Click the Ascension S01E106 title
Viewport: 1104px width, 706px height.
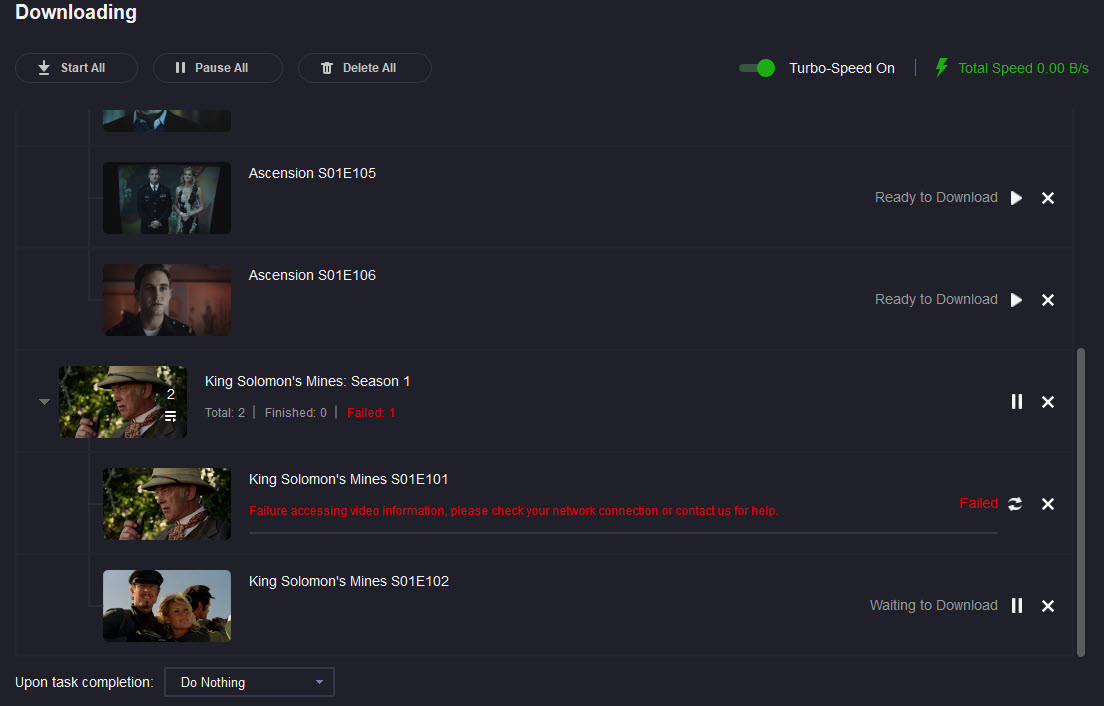pos(312,275)
